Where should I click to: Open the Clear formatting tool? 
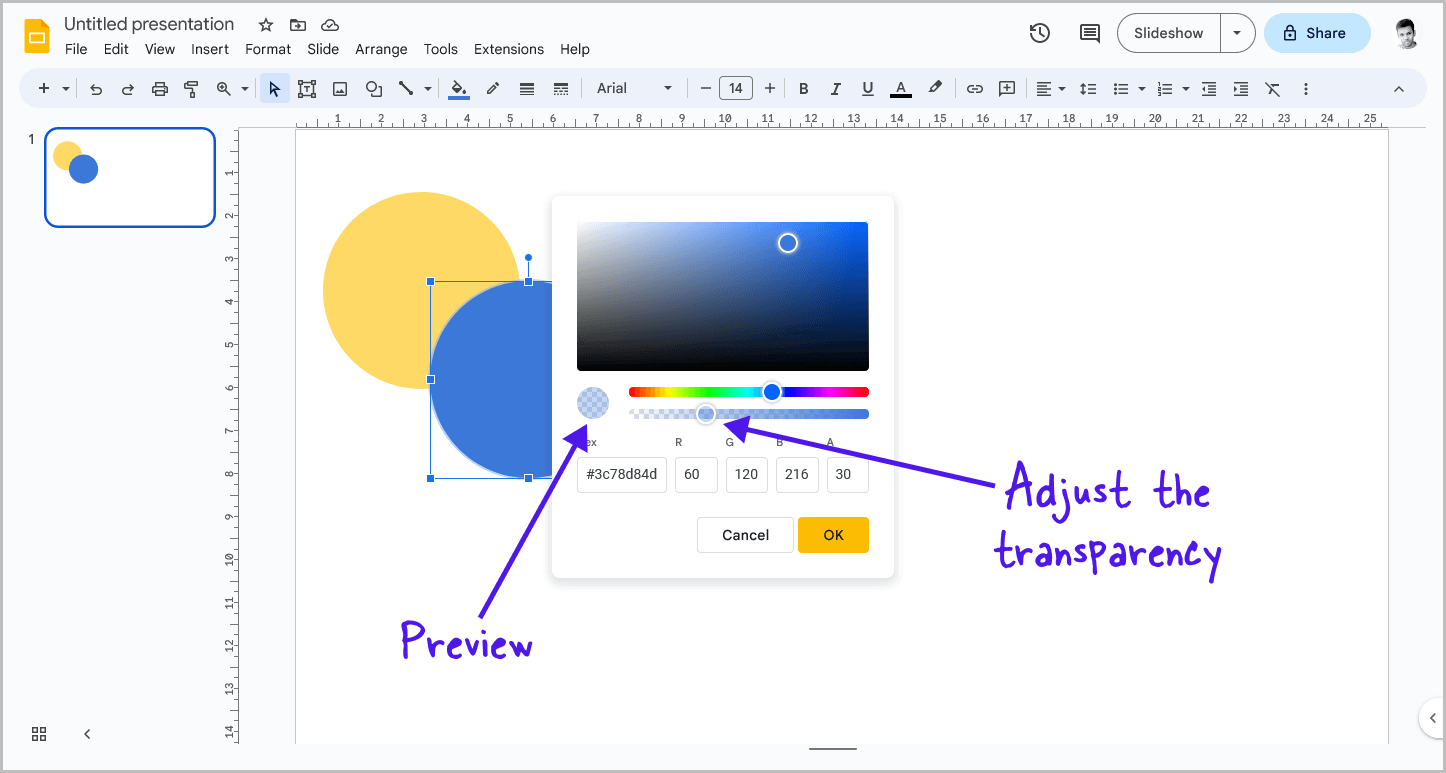(x=1272, y=88)
